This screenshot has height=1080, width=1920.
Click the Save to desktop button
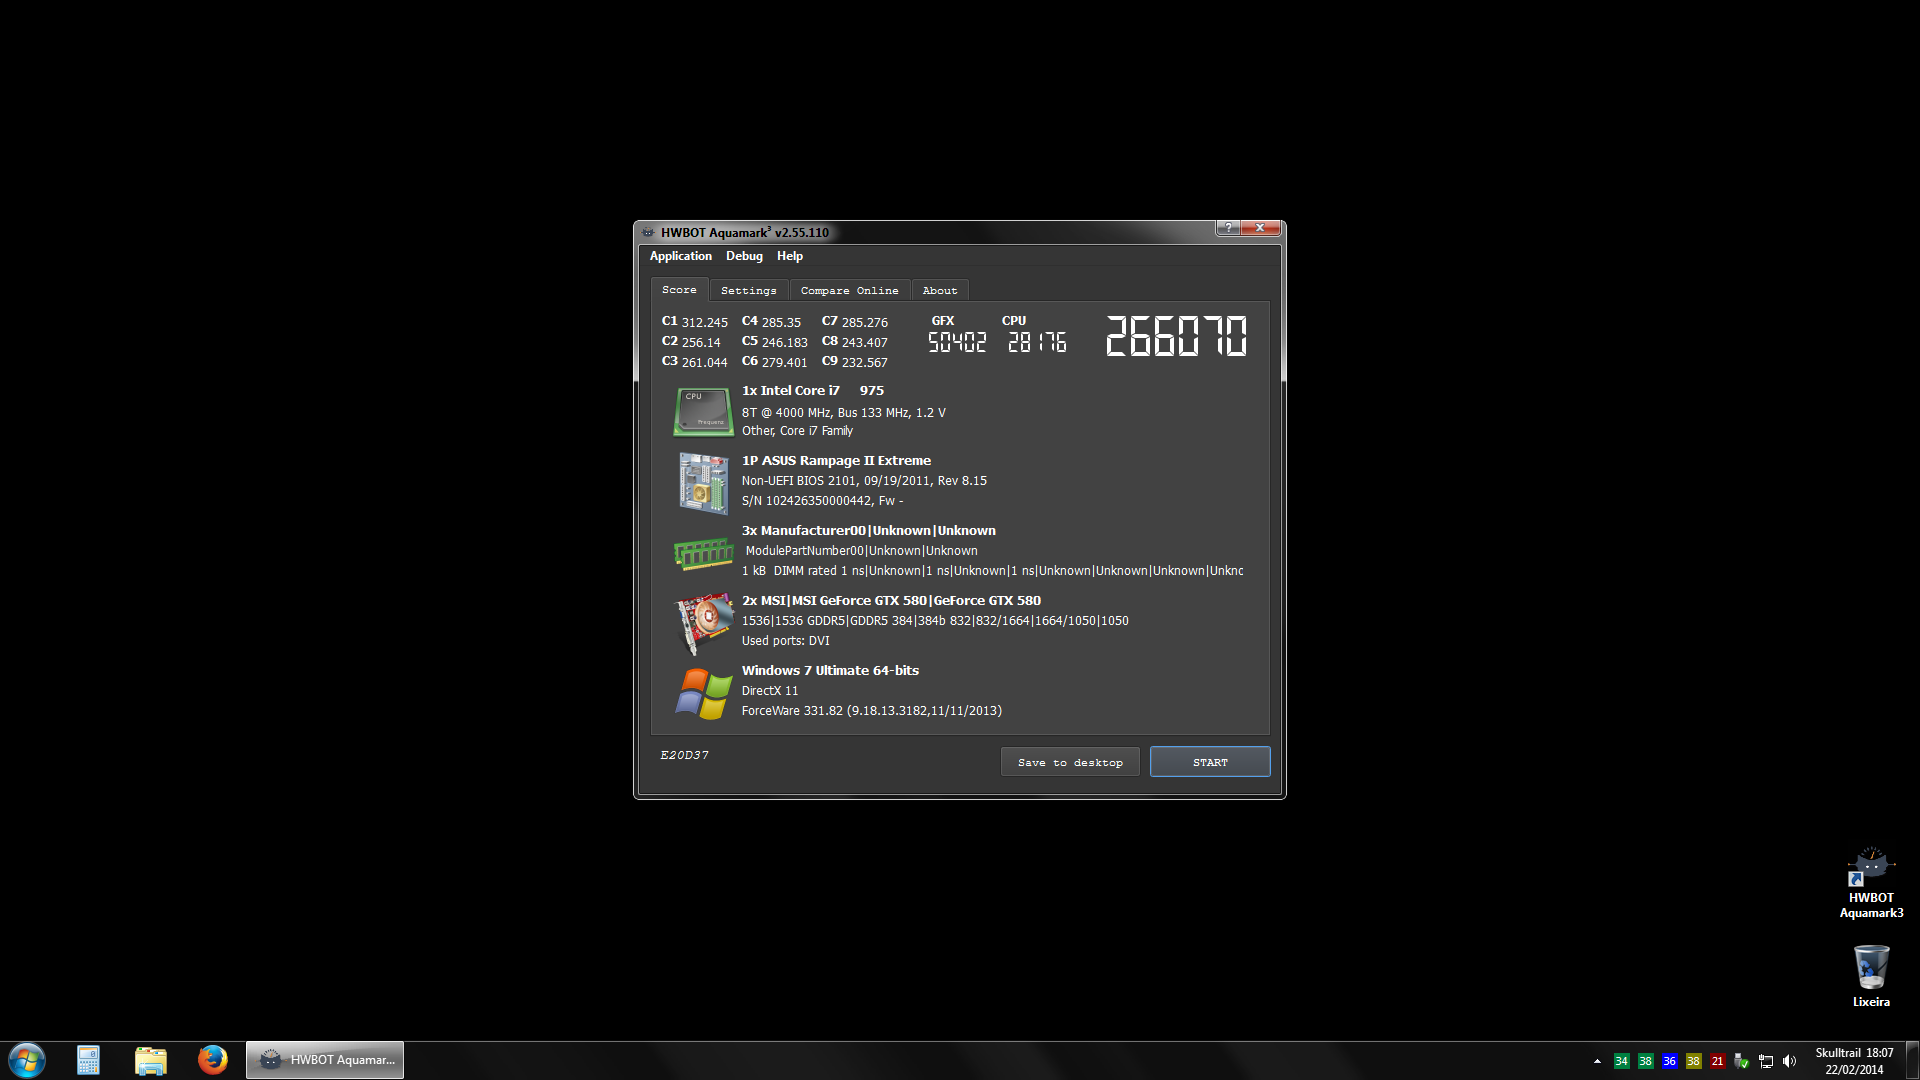pyautogui.click(x=1070, y=762)
